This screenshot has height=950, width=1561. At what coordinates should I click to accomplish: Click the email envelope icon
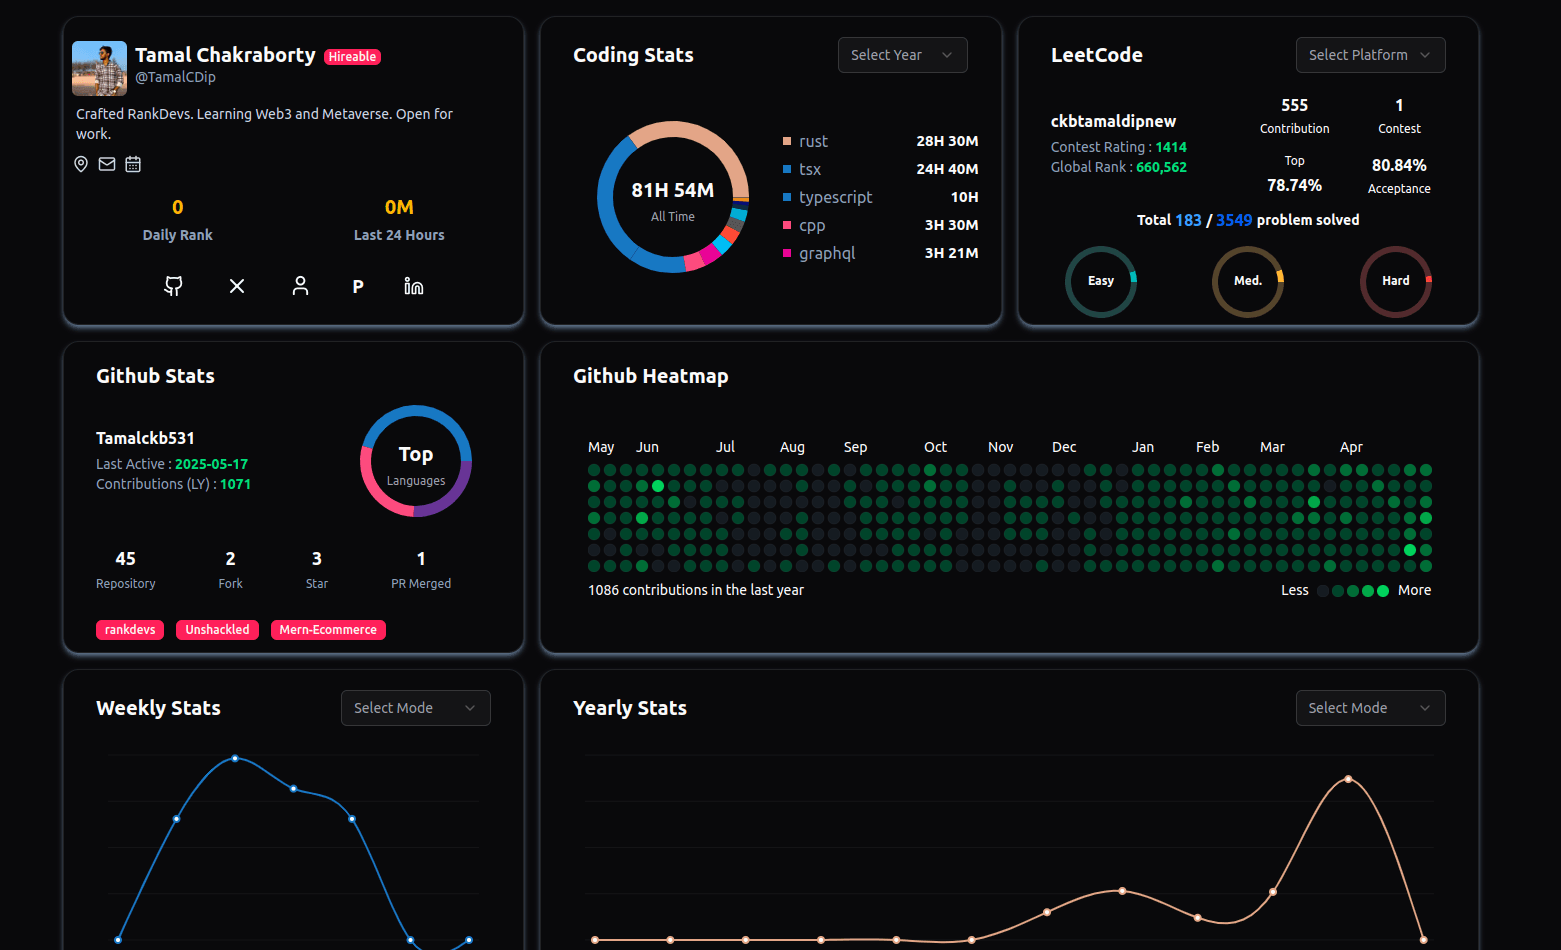[107, 164]
